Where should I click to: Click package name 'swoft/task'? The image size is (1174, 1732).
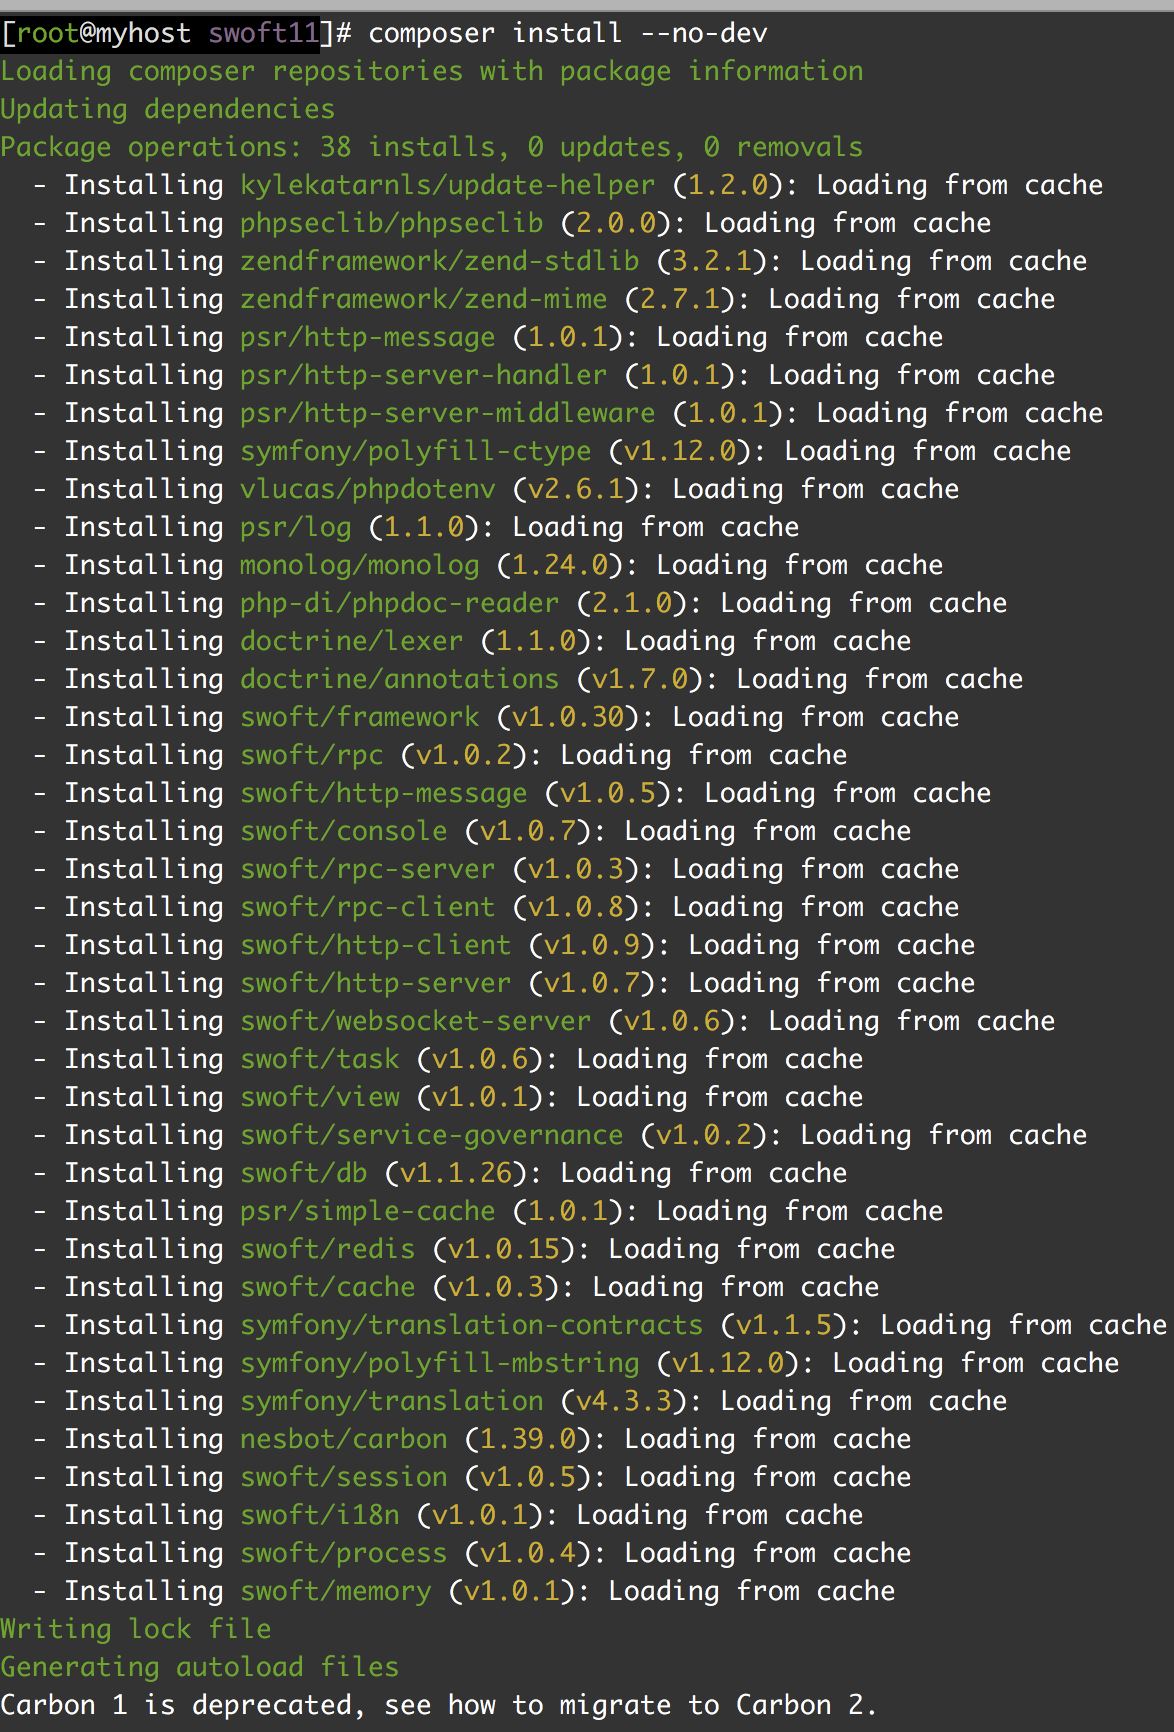tap(320, 1060)
